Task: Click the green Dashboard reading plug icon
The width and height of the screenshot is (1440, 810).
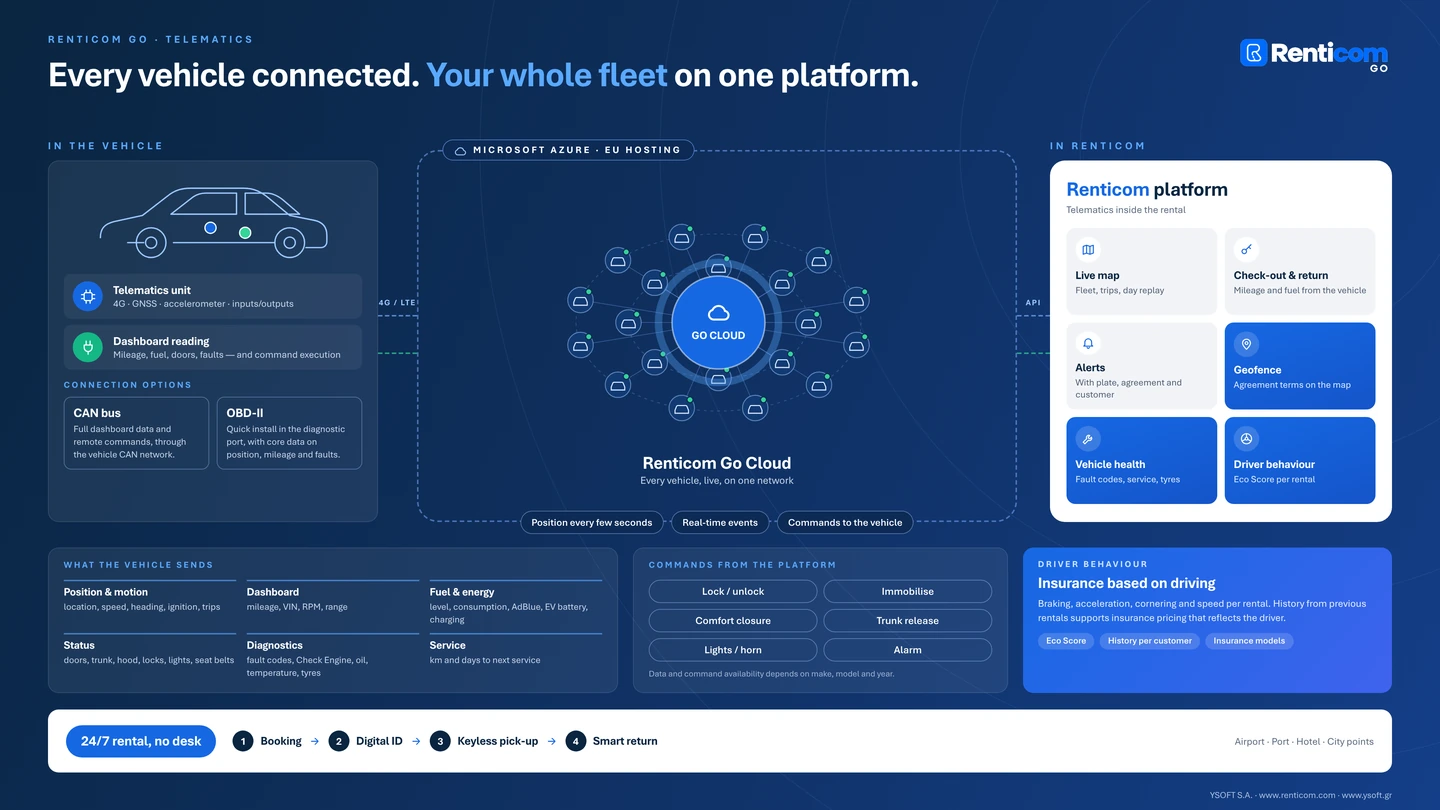Action: [88, 347]
